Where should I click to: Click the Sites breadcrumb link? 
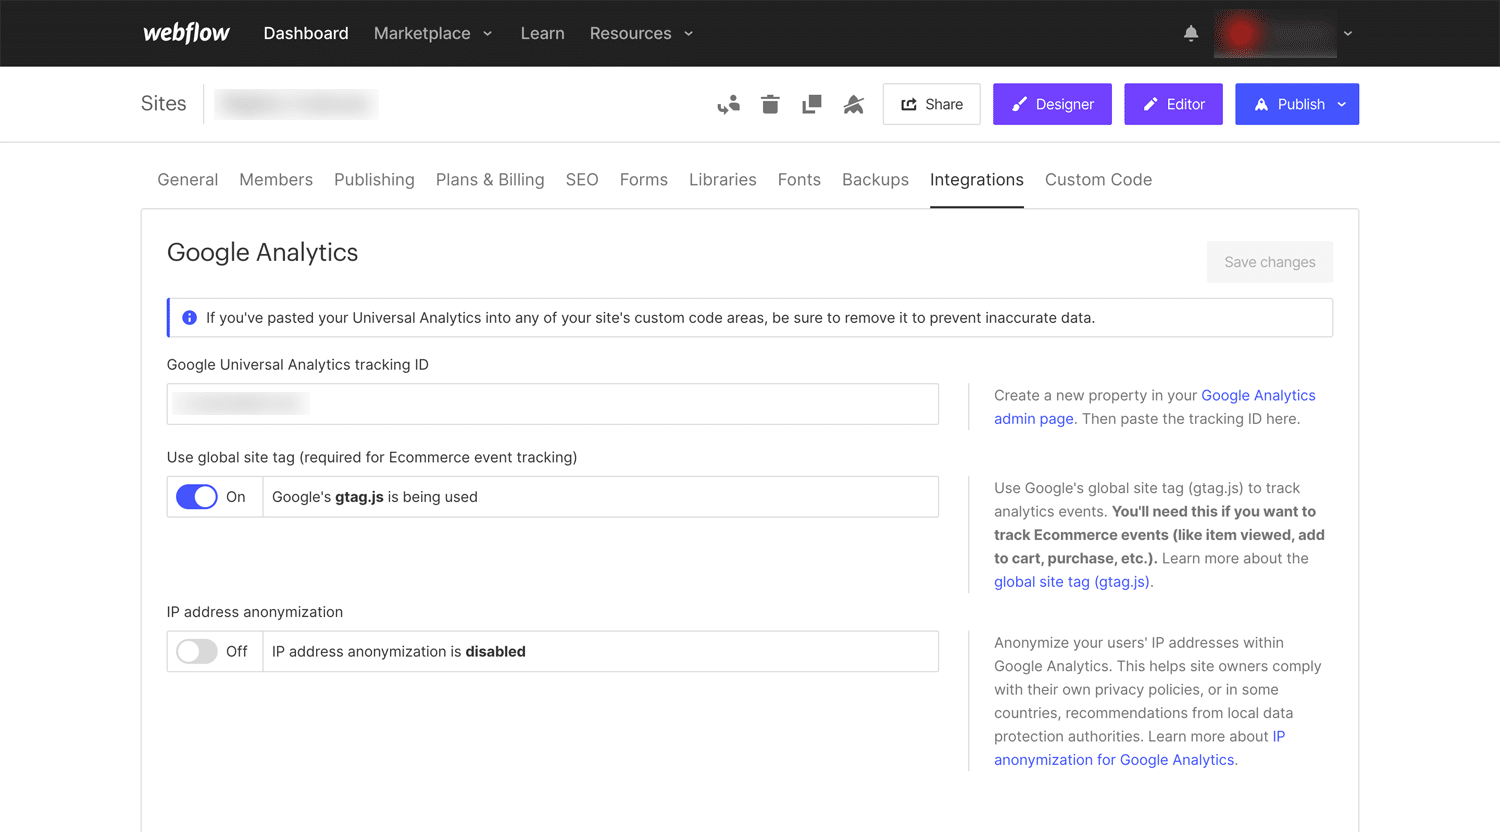pos(163,104)
